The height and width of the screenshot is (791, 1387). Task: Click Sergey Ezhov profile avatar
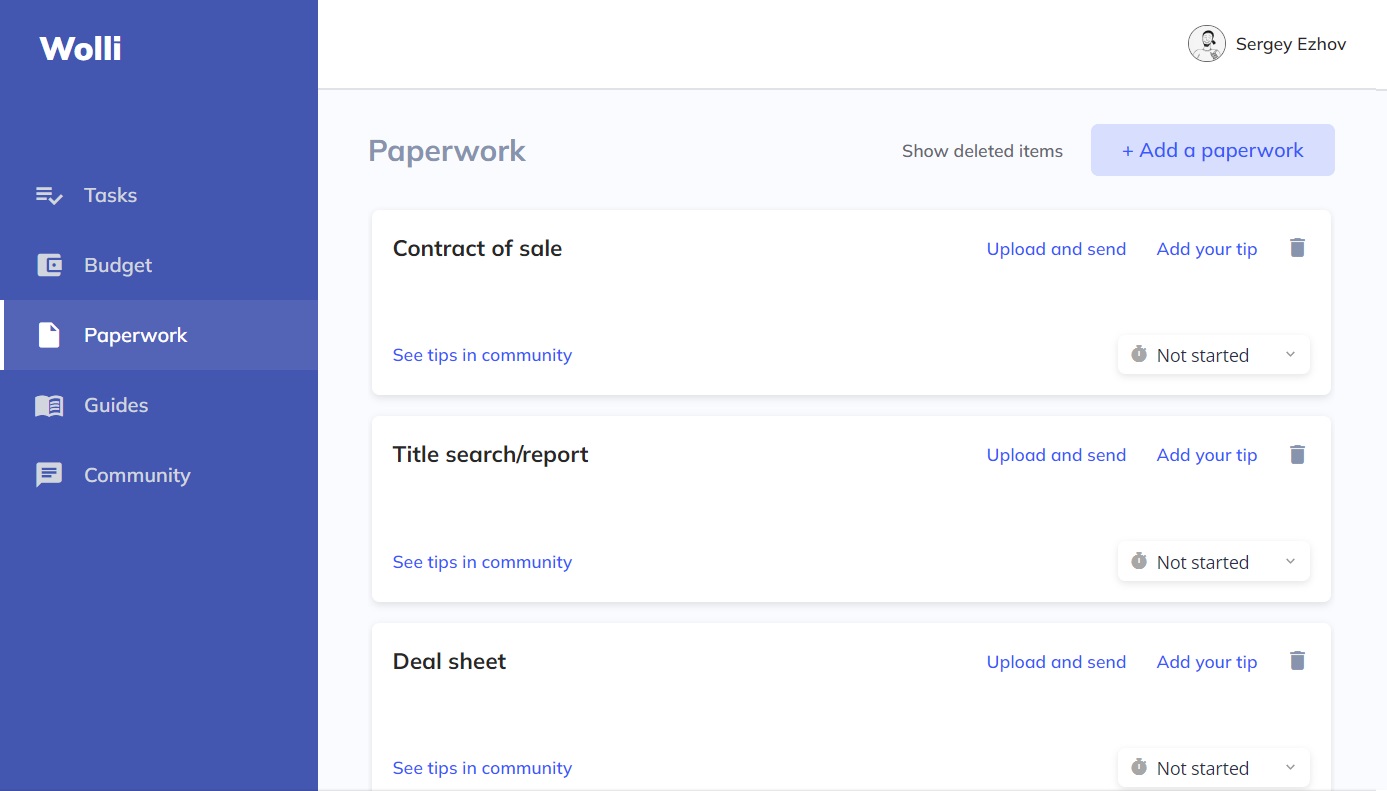click(x=1207, y=44)
